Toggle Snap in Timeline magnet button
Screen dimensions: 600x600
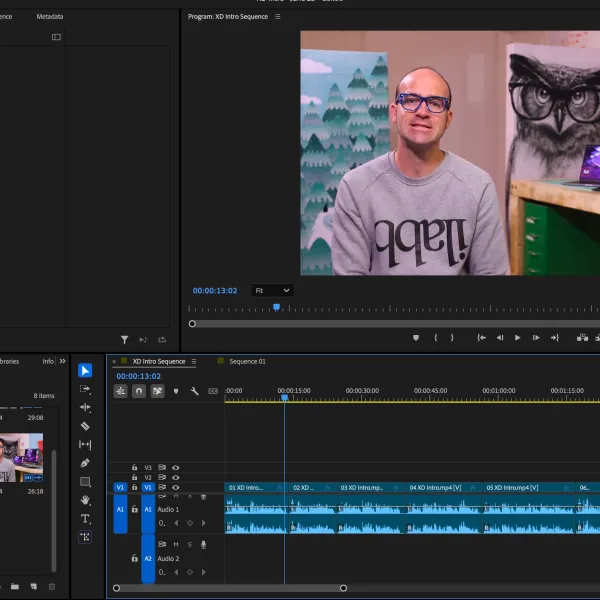[x=139, y=391]
